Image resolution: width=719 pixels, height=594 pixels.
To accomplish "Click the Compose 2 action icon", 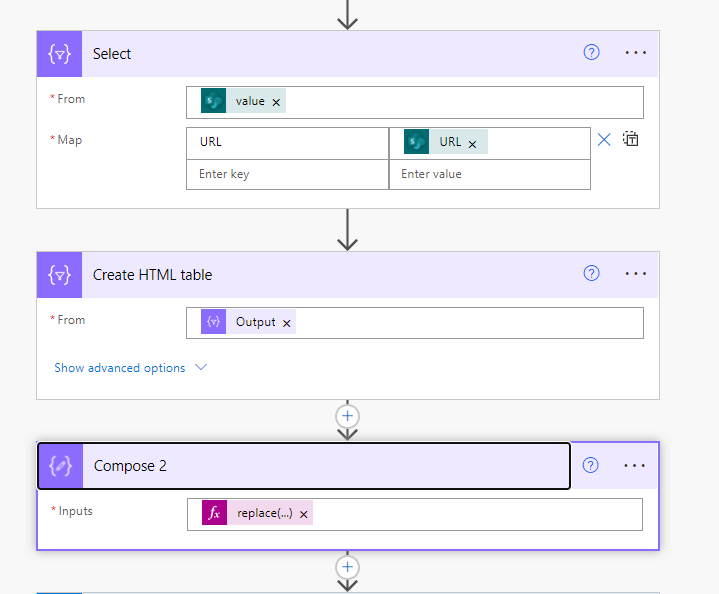I will click(x=61, y=466).
